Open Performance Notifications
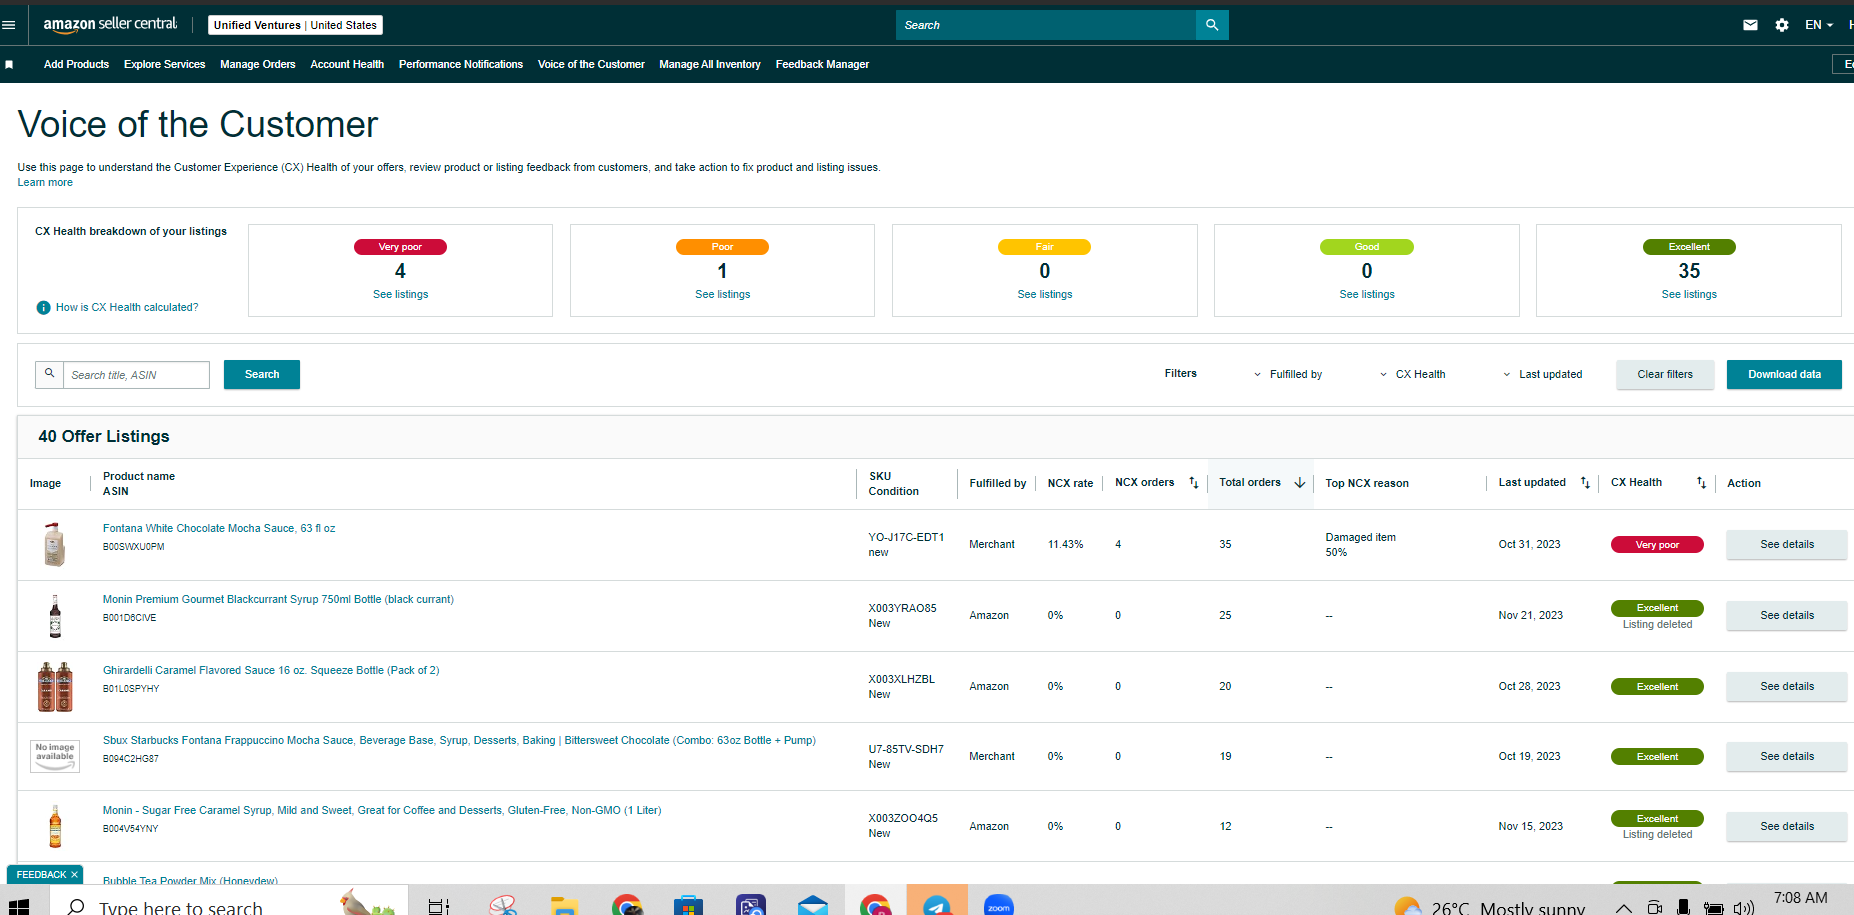The width and height of the screenshot is (1854, 915). click(461, 64)
